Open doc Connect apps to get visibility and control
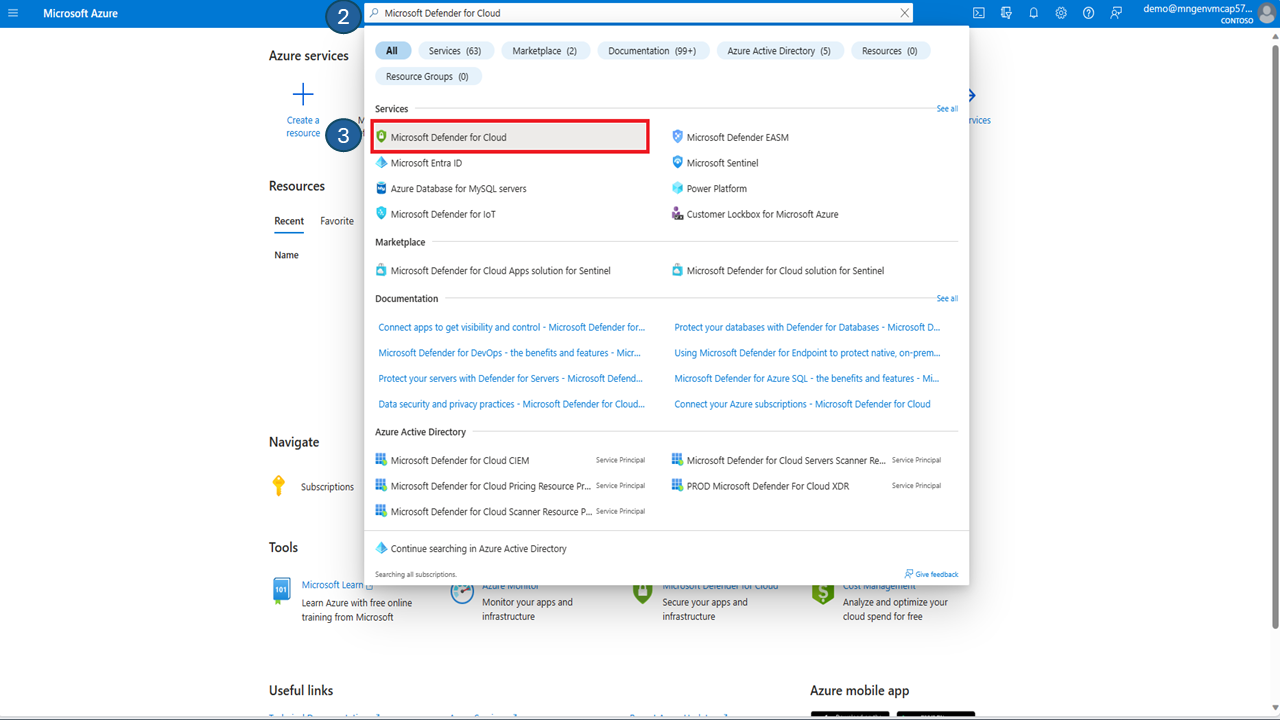Viewport: 1280px width, 720px height. [x=512, y=327]
